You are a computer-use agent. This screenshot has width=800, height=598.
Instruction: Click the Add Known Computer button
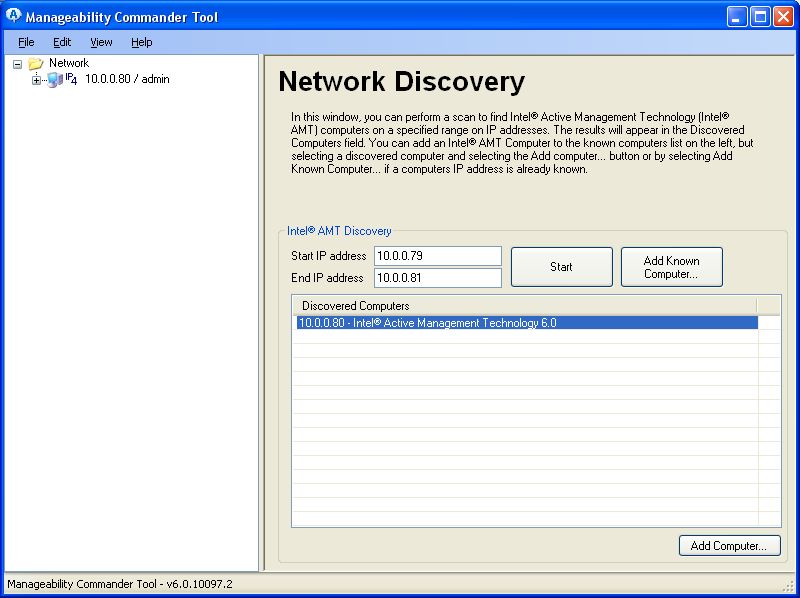click(x=671, y=267)
